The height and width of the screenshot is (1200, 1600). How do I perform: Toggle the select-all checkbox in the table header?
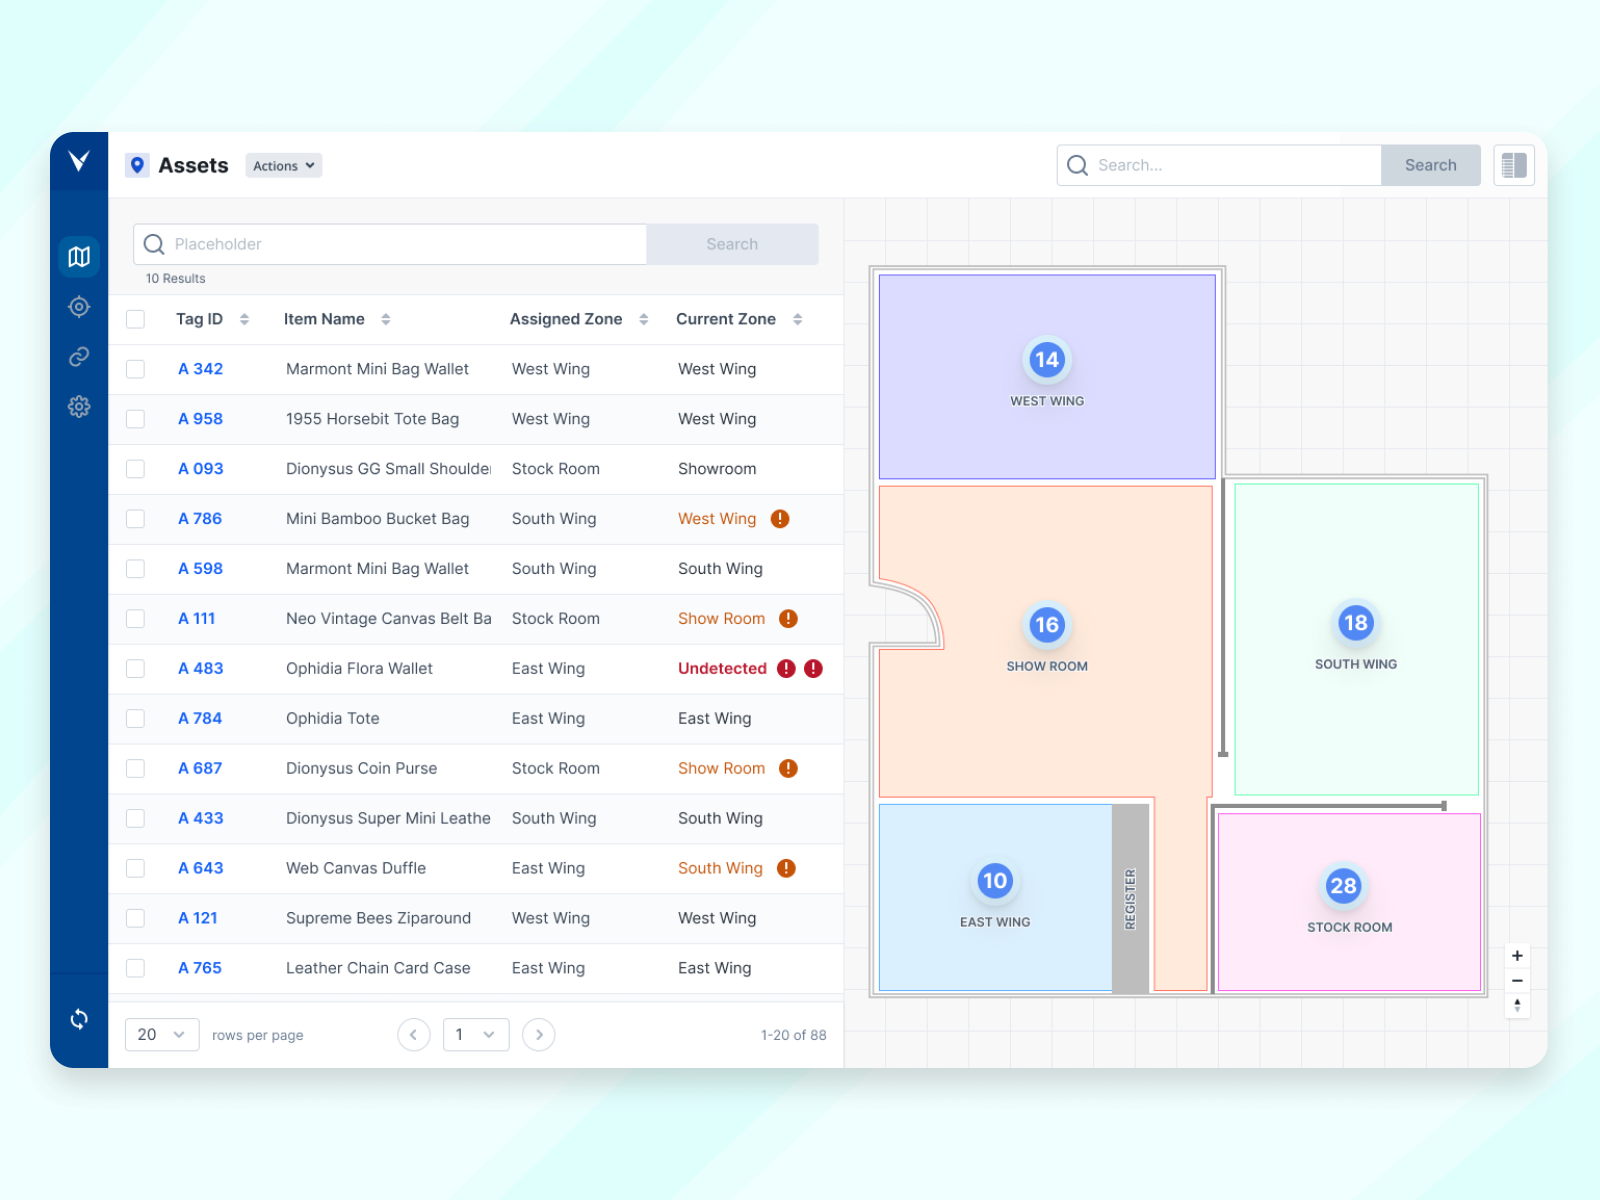pyautogui.click(x=136, y=319)
